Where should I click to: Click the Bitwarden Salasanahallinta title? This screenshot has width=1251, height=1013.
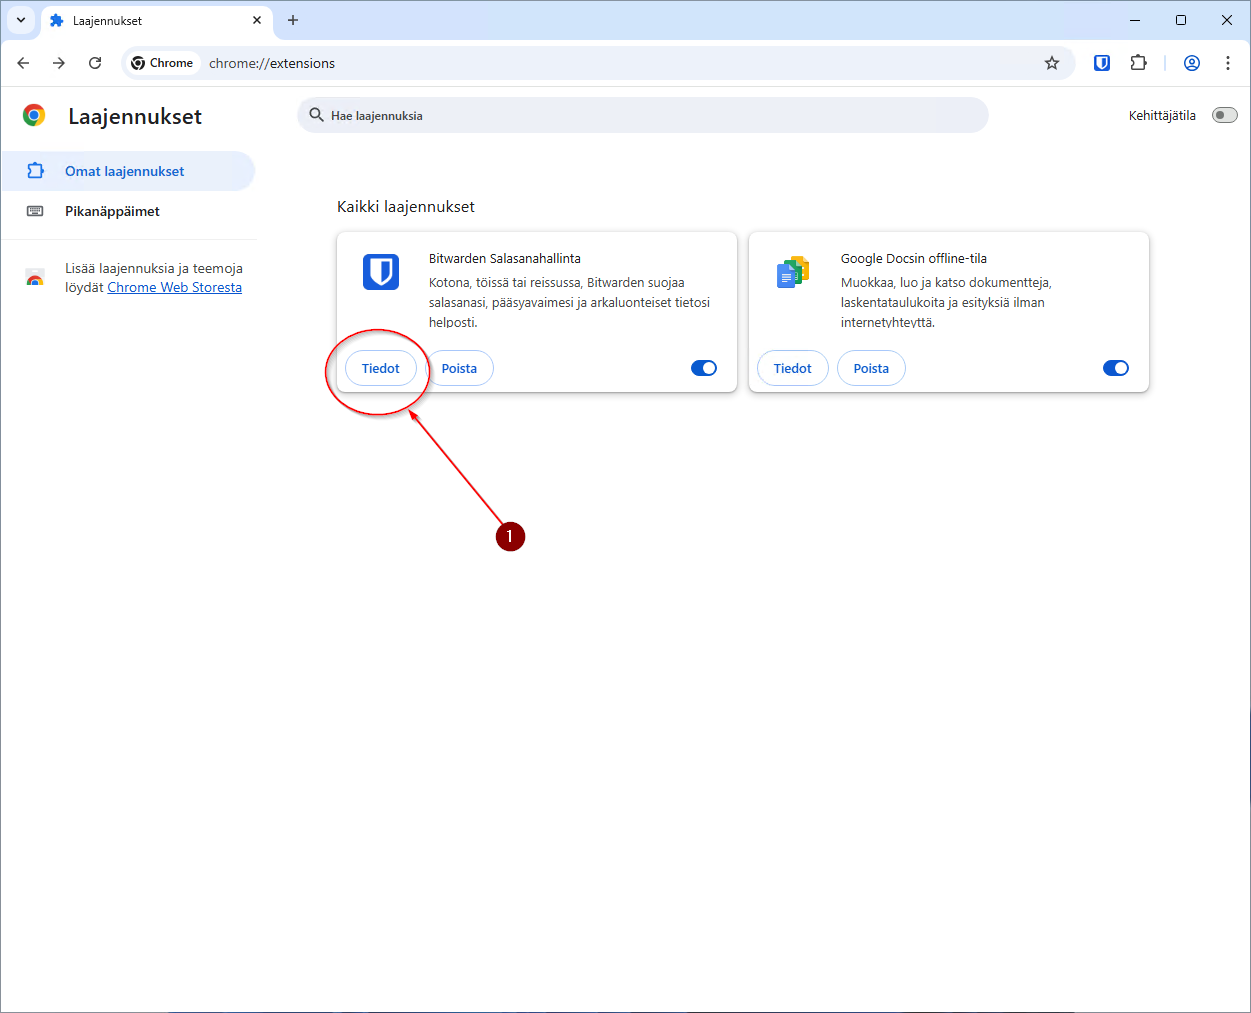click(505, 258)
